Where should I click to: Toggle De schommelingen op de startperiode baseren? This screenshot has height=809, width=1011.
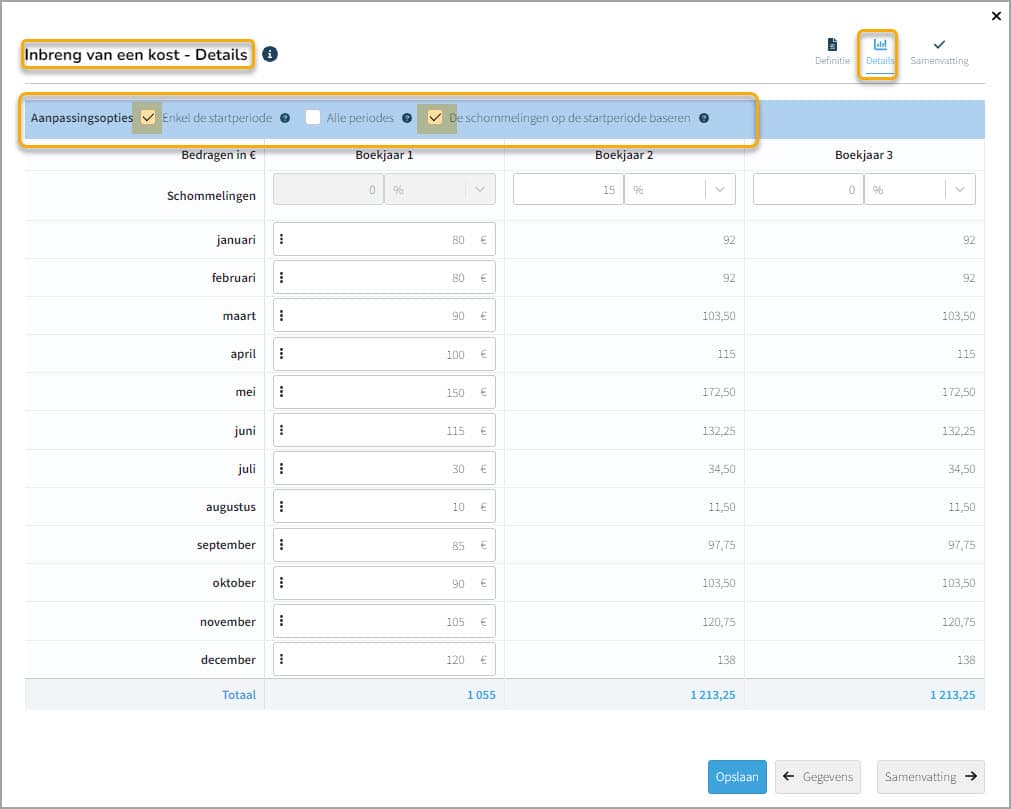(435, 117)
